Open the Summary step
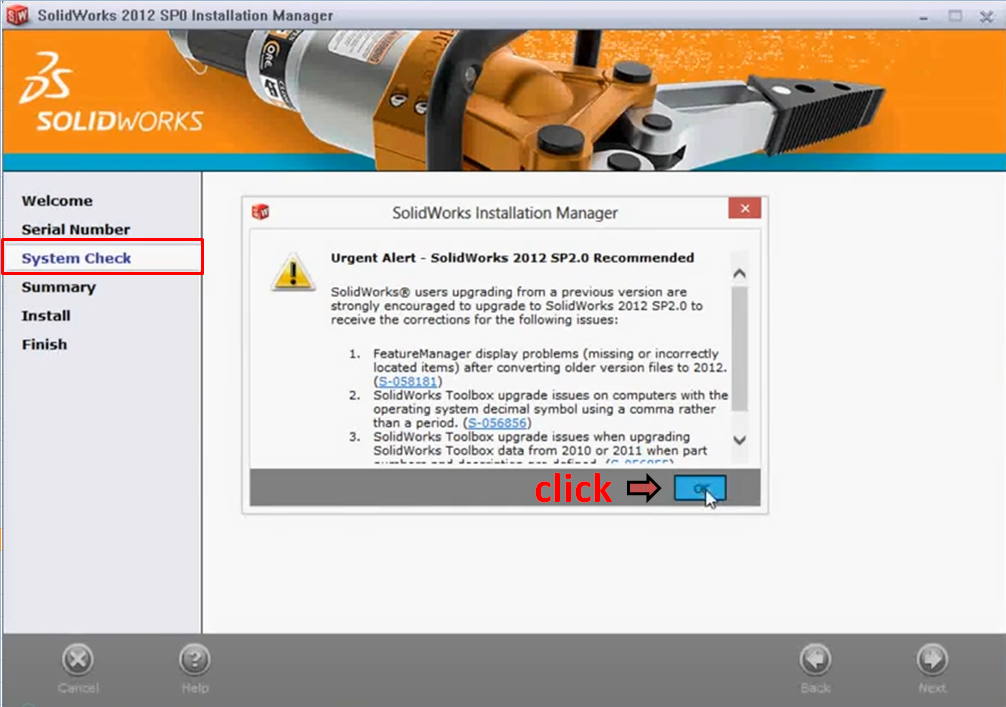Image resolution: width=1006 pixels, height=707 pixels. [58, 287]
